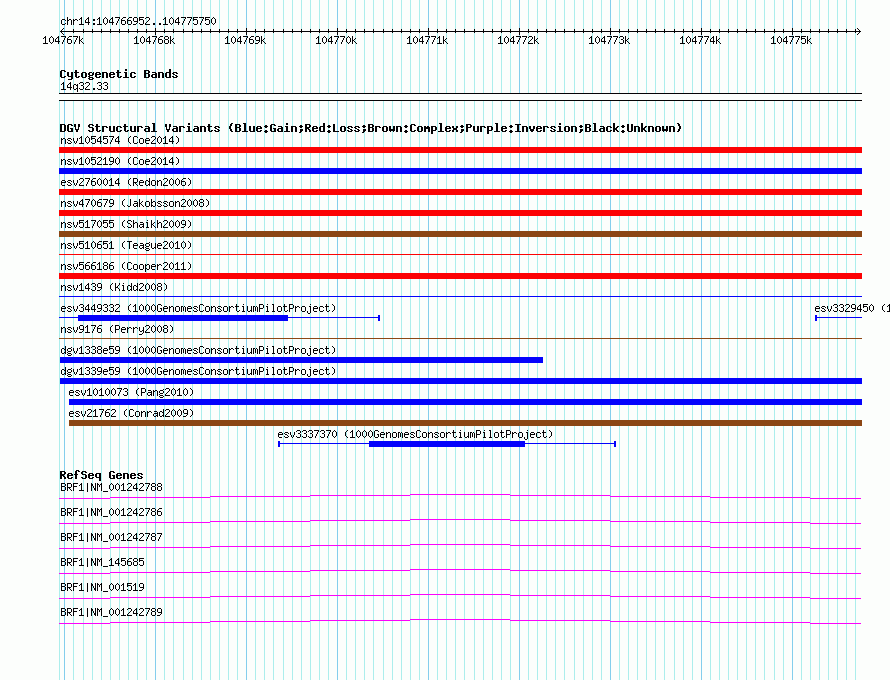The image size is (890, 680).
Task: Open variant nsv9176 (Perry2008) label
Action: pos(117,329)
